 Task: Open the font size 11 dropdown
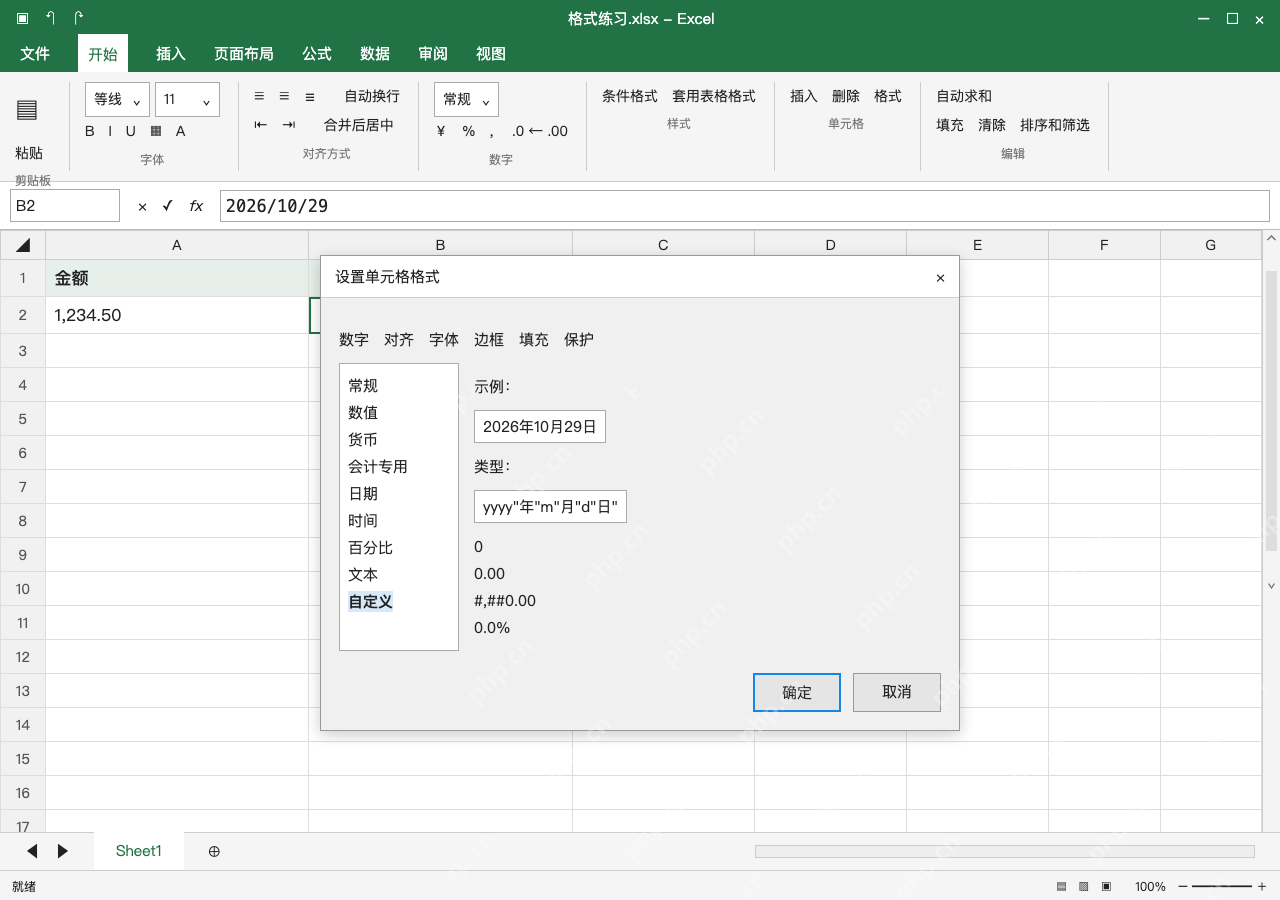point(187,99)
